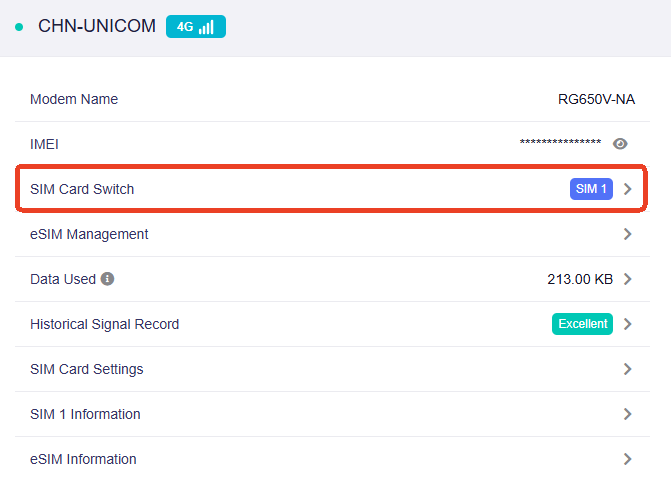Click the RG650V-NA modem name value

[x=596, y=99]
